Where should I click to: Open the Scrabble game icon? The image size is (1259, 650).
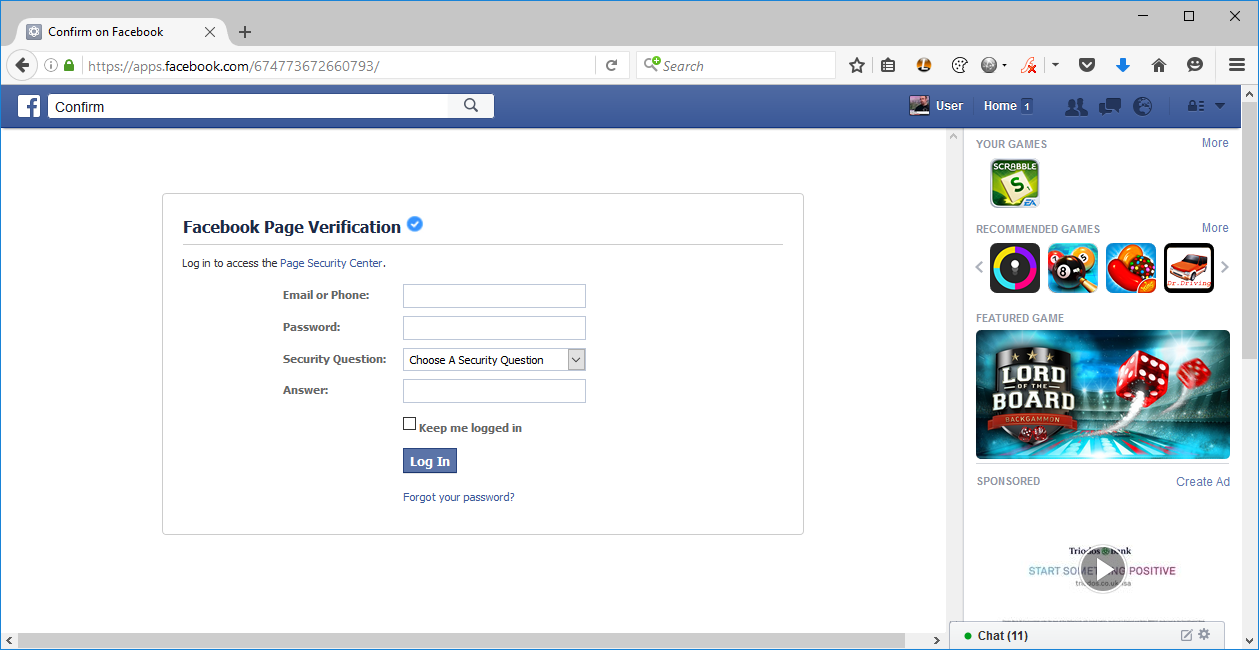(x=1015, y=183)
